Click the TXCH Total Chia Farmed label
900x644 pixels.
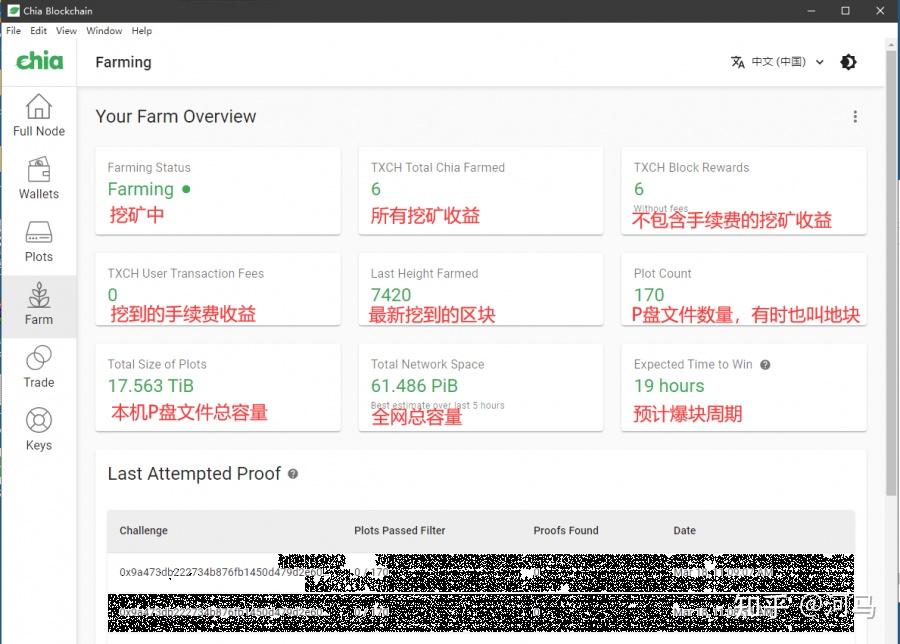[x=438, y=168]
